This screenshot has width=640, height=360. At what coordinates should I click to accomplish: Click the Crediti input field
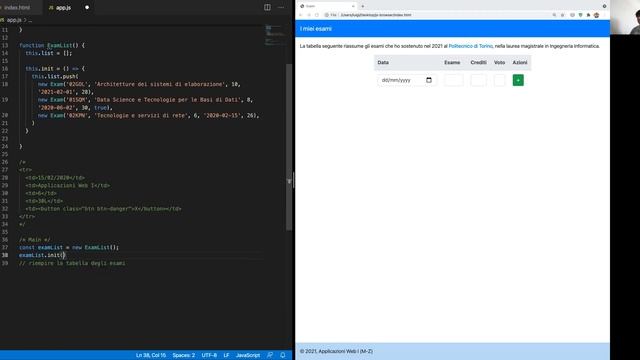click(x=478, y=80)
